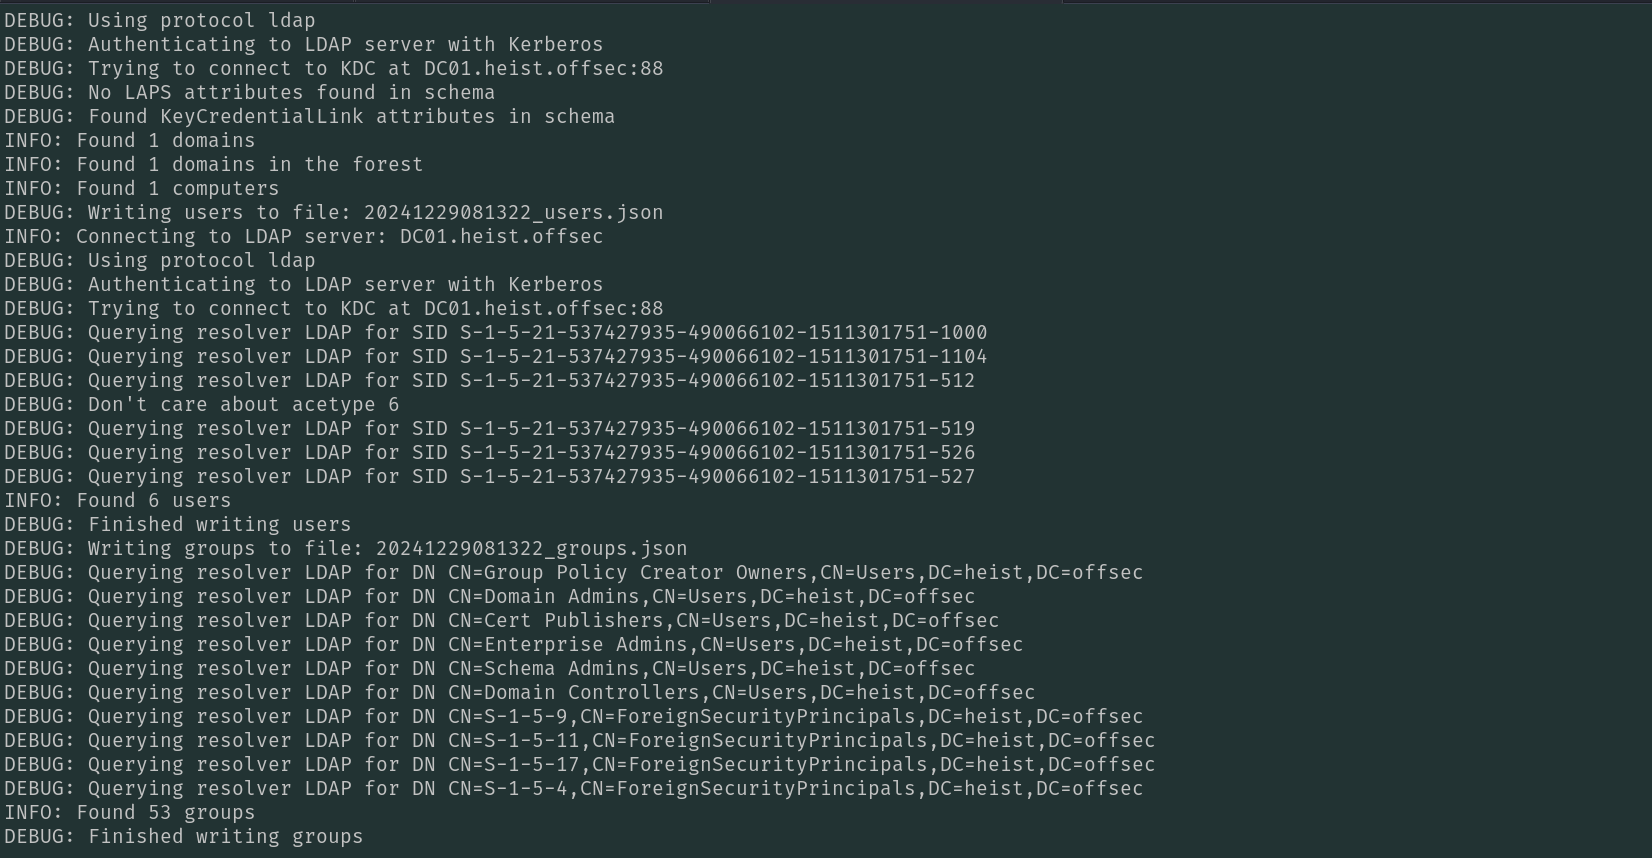The height and width of the screenshot is (858, 1652).
Task: Click the "Connecting to LDAP server" info line
Action: (303, 237)
